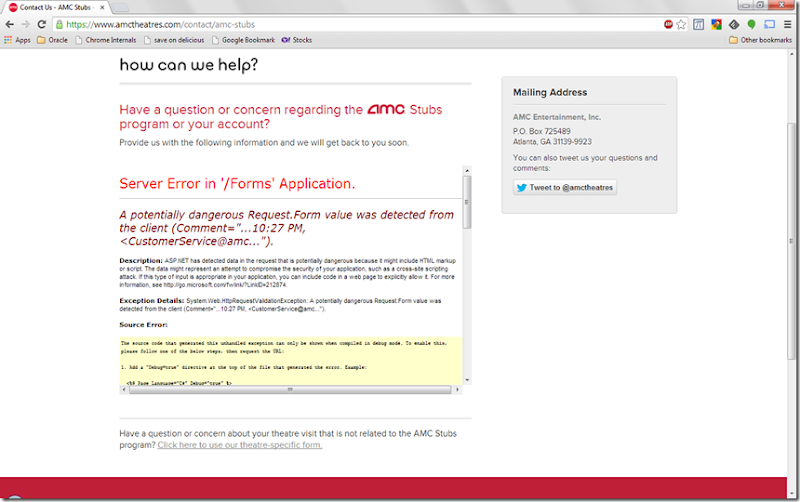Click error frame scroll left arrow
Screen dimensions: 800x502
click(x=124, y=389)
